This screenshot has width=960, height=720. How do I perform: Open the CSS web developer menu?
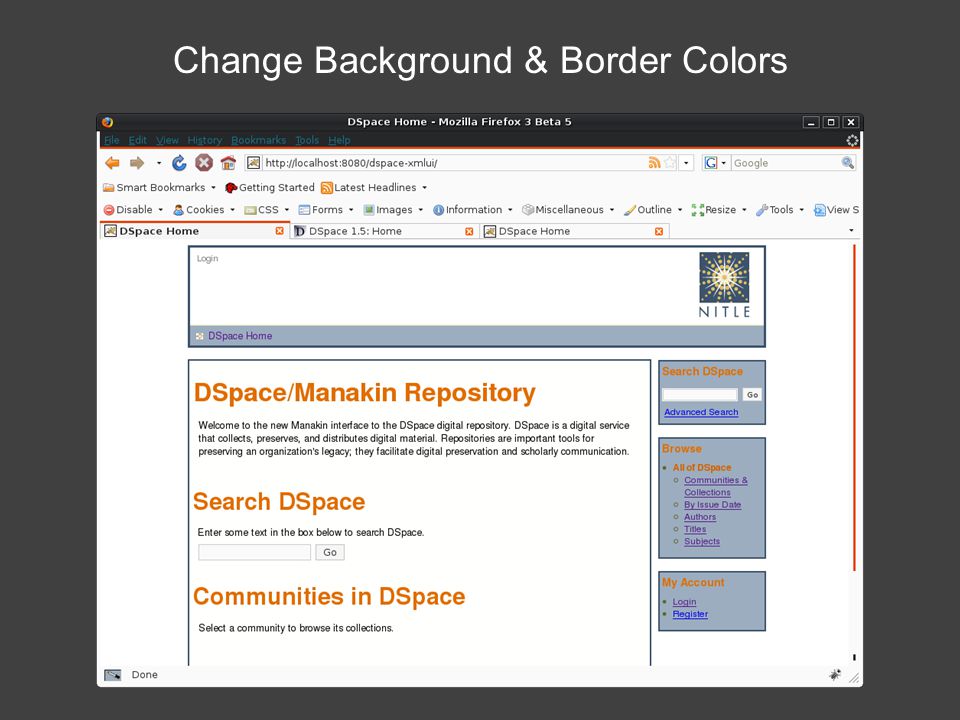pos(266,209)
